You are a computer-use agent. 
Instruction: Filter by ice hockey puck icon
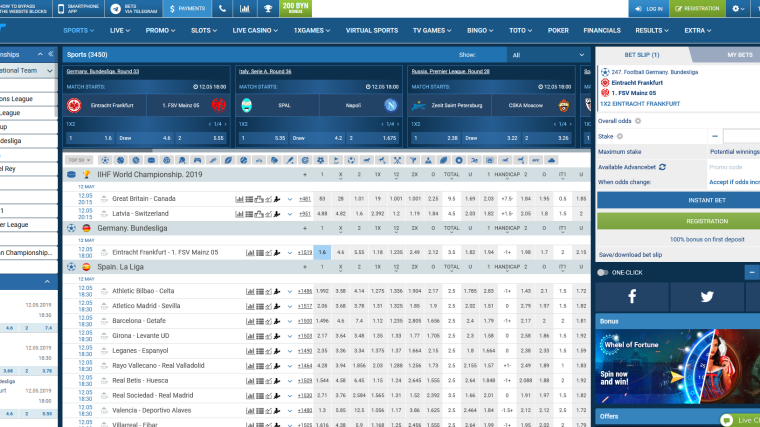(x=151, y=160)
